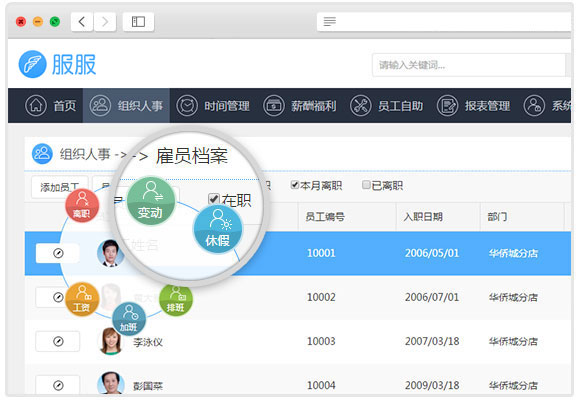The image size is (580, 400).
Task: Click the date 2007/03/18 cell
Action: tap(432, 341)
